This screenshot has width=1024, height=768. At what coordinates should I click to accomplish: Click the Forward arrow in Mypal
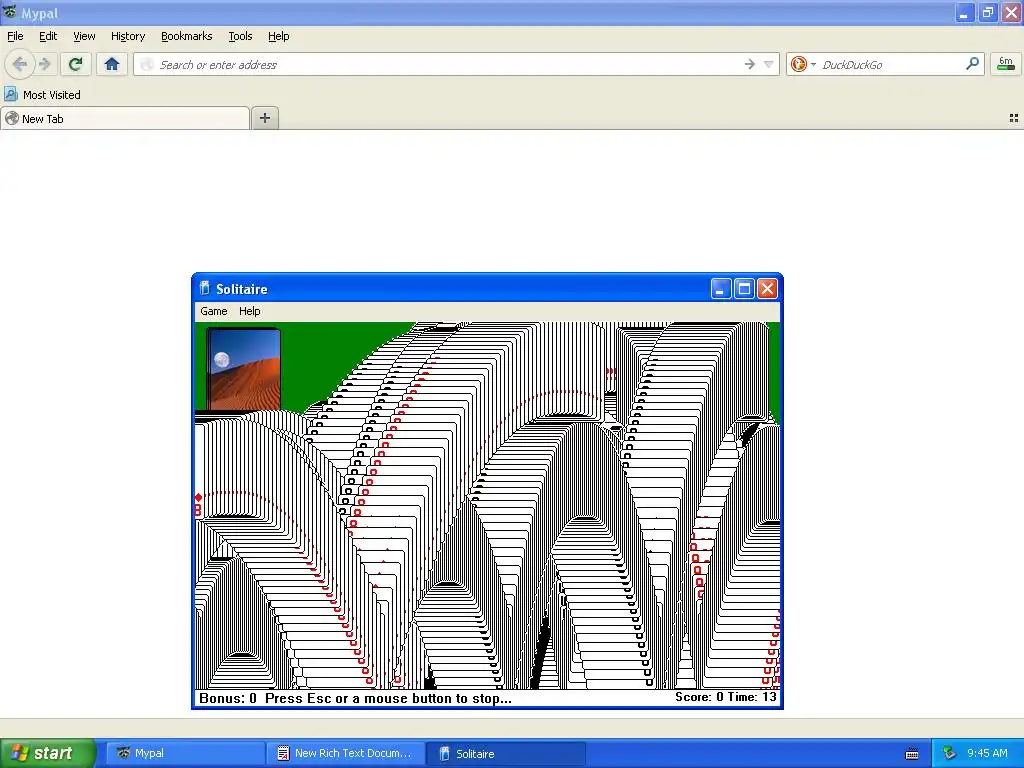tap(44, 64)
